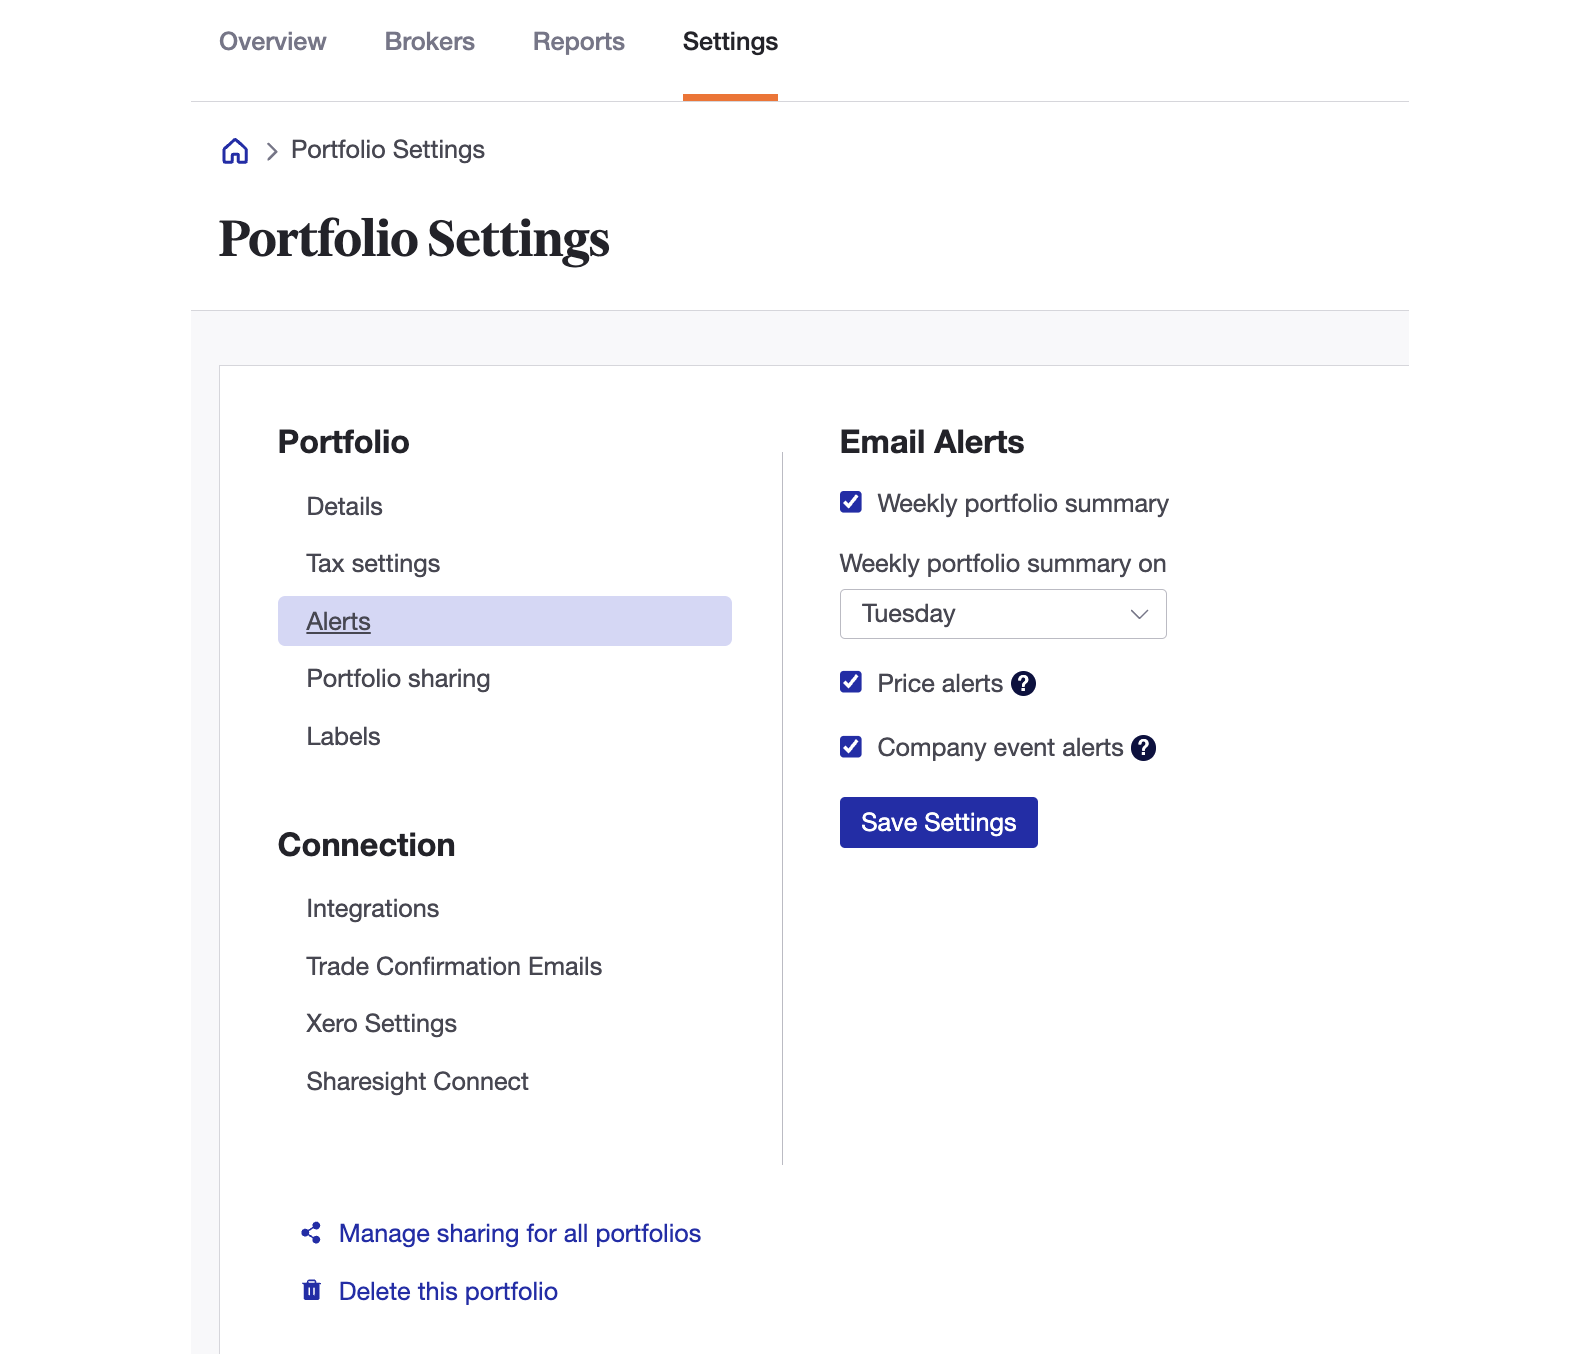Open Manage sharing for all portfolios

521,1233
